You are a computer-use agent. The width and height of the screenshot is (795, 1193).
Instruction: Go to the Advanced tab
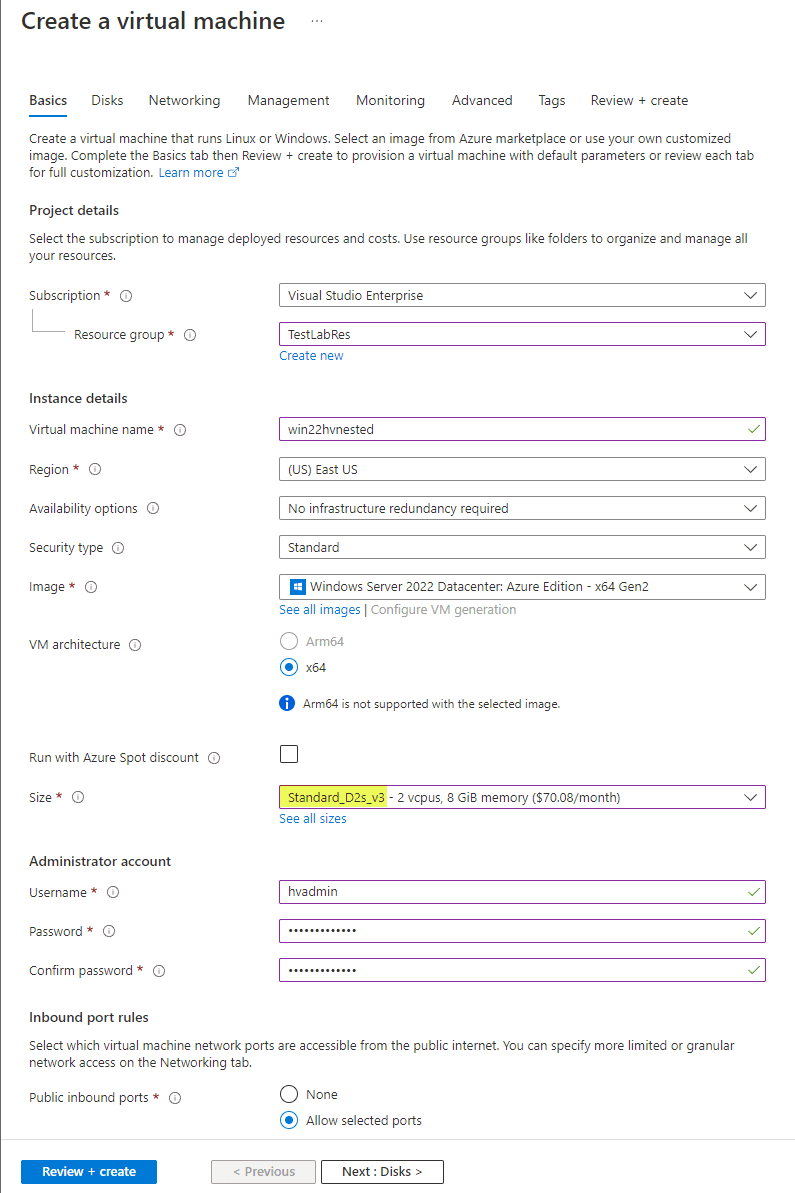(x=482, y=100)
